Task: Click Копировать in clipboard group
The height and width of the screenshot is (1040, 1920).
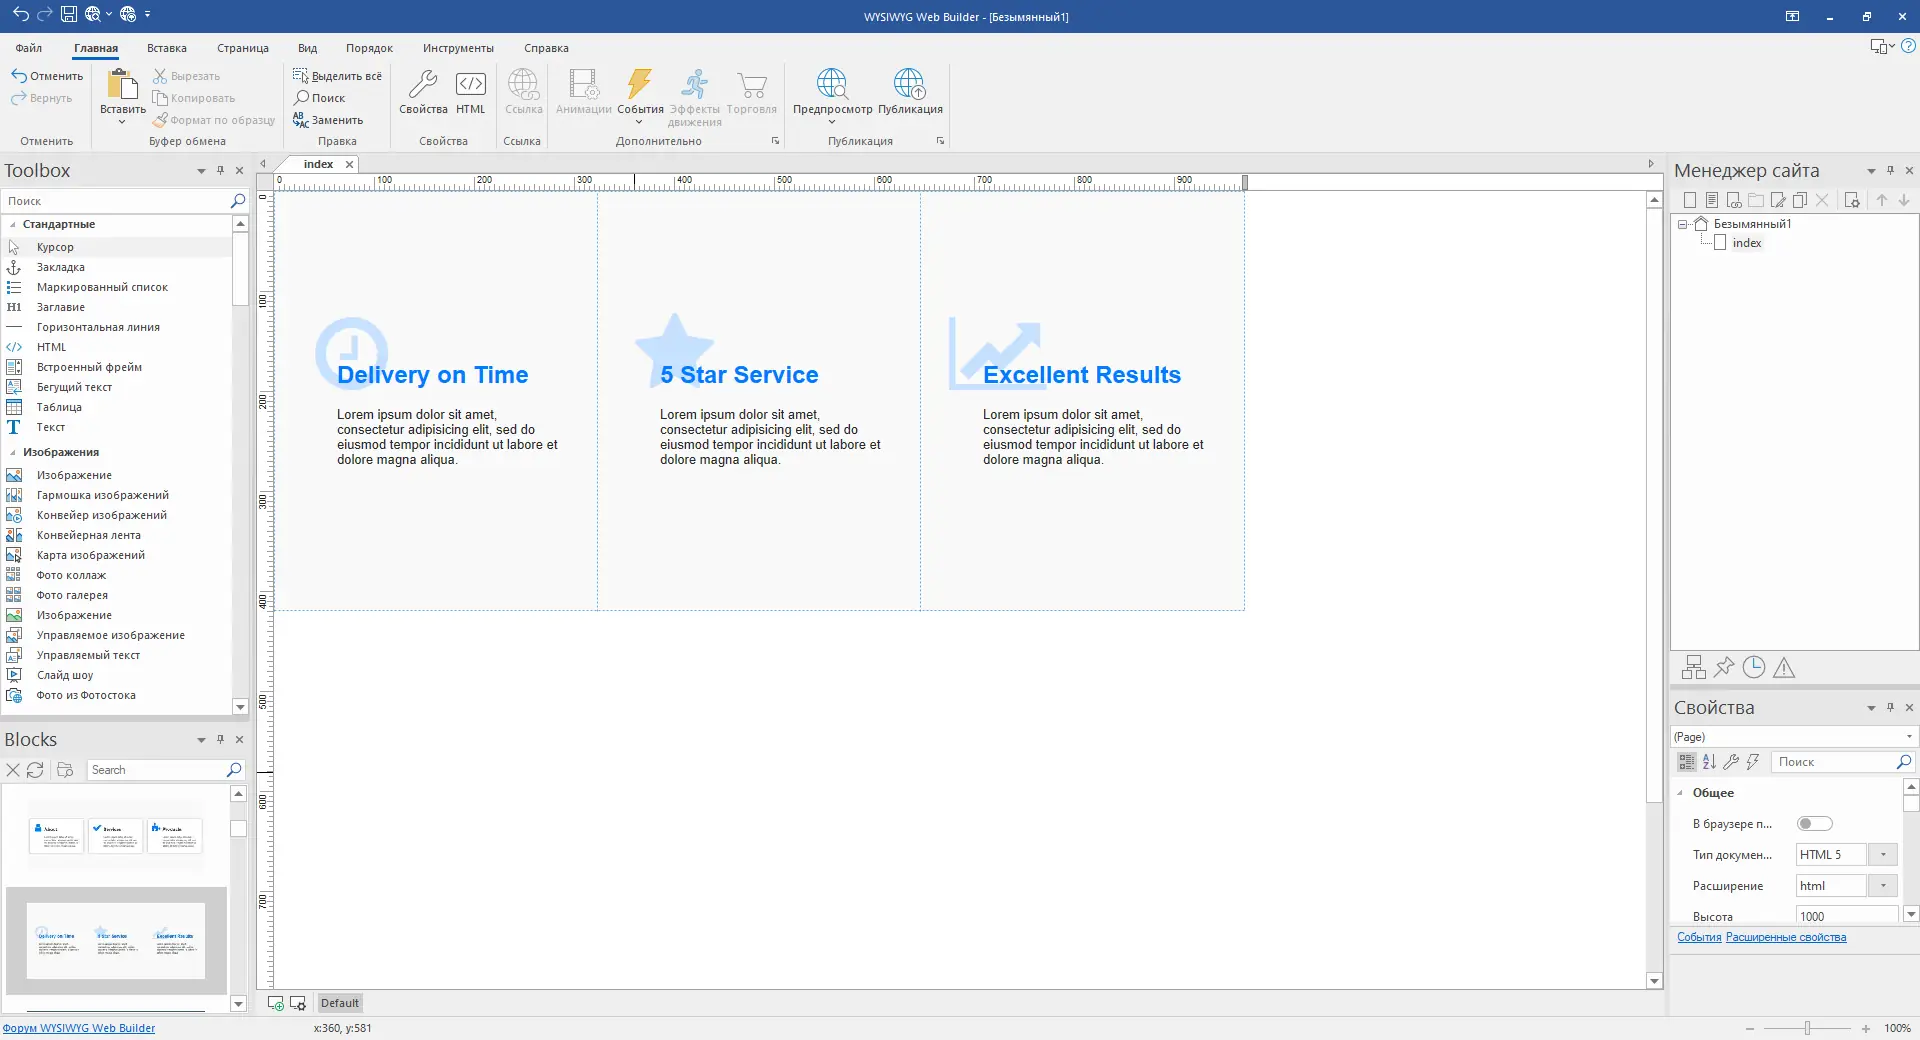Action: 194,98
